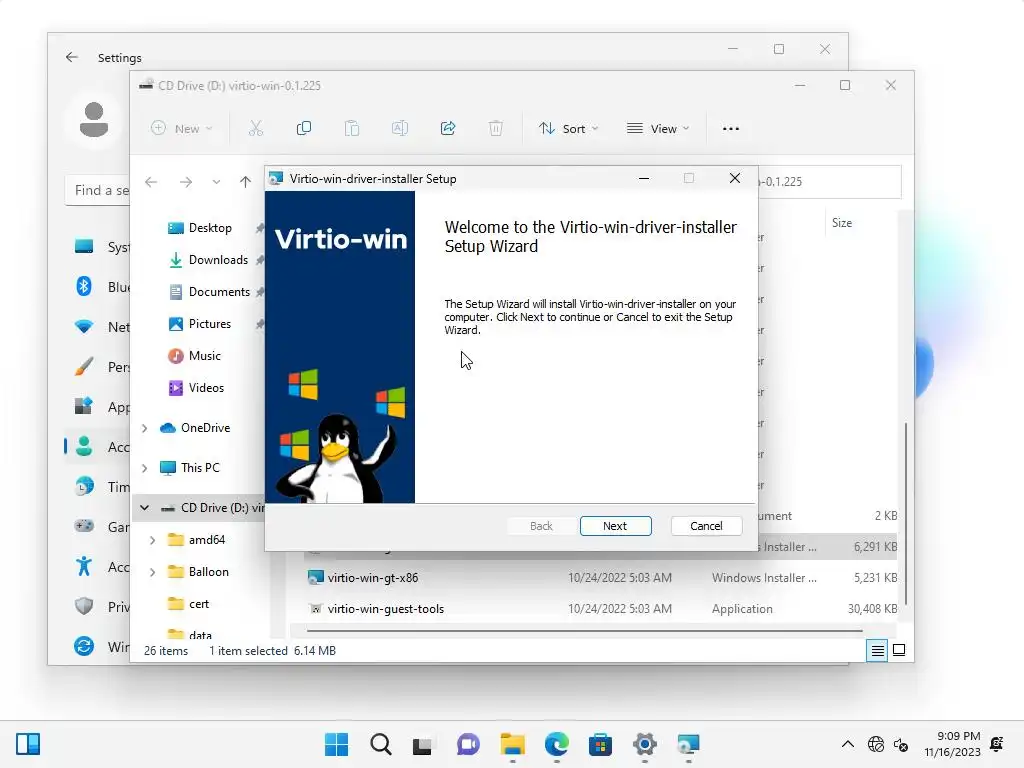Collapse the CD Drive (D:) tree node
1024x768 pixels.
click(144, 508)
